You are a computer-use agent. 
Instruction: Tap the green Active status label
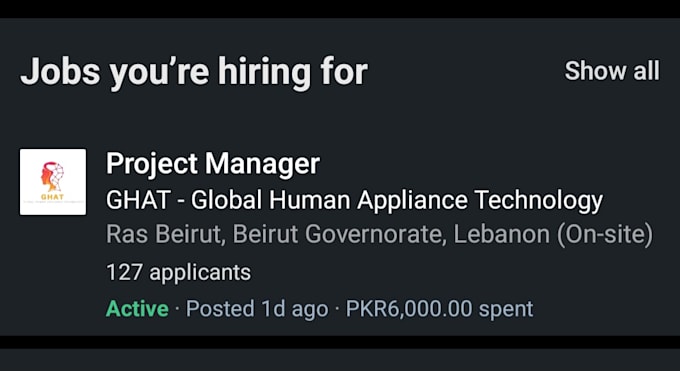point(137,309)
